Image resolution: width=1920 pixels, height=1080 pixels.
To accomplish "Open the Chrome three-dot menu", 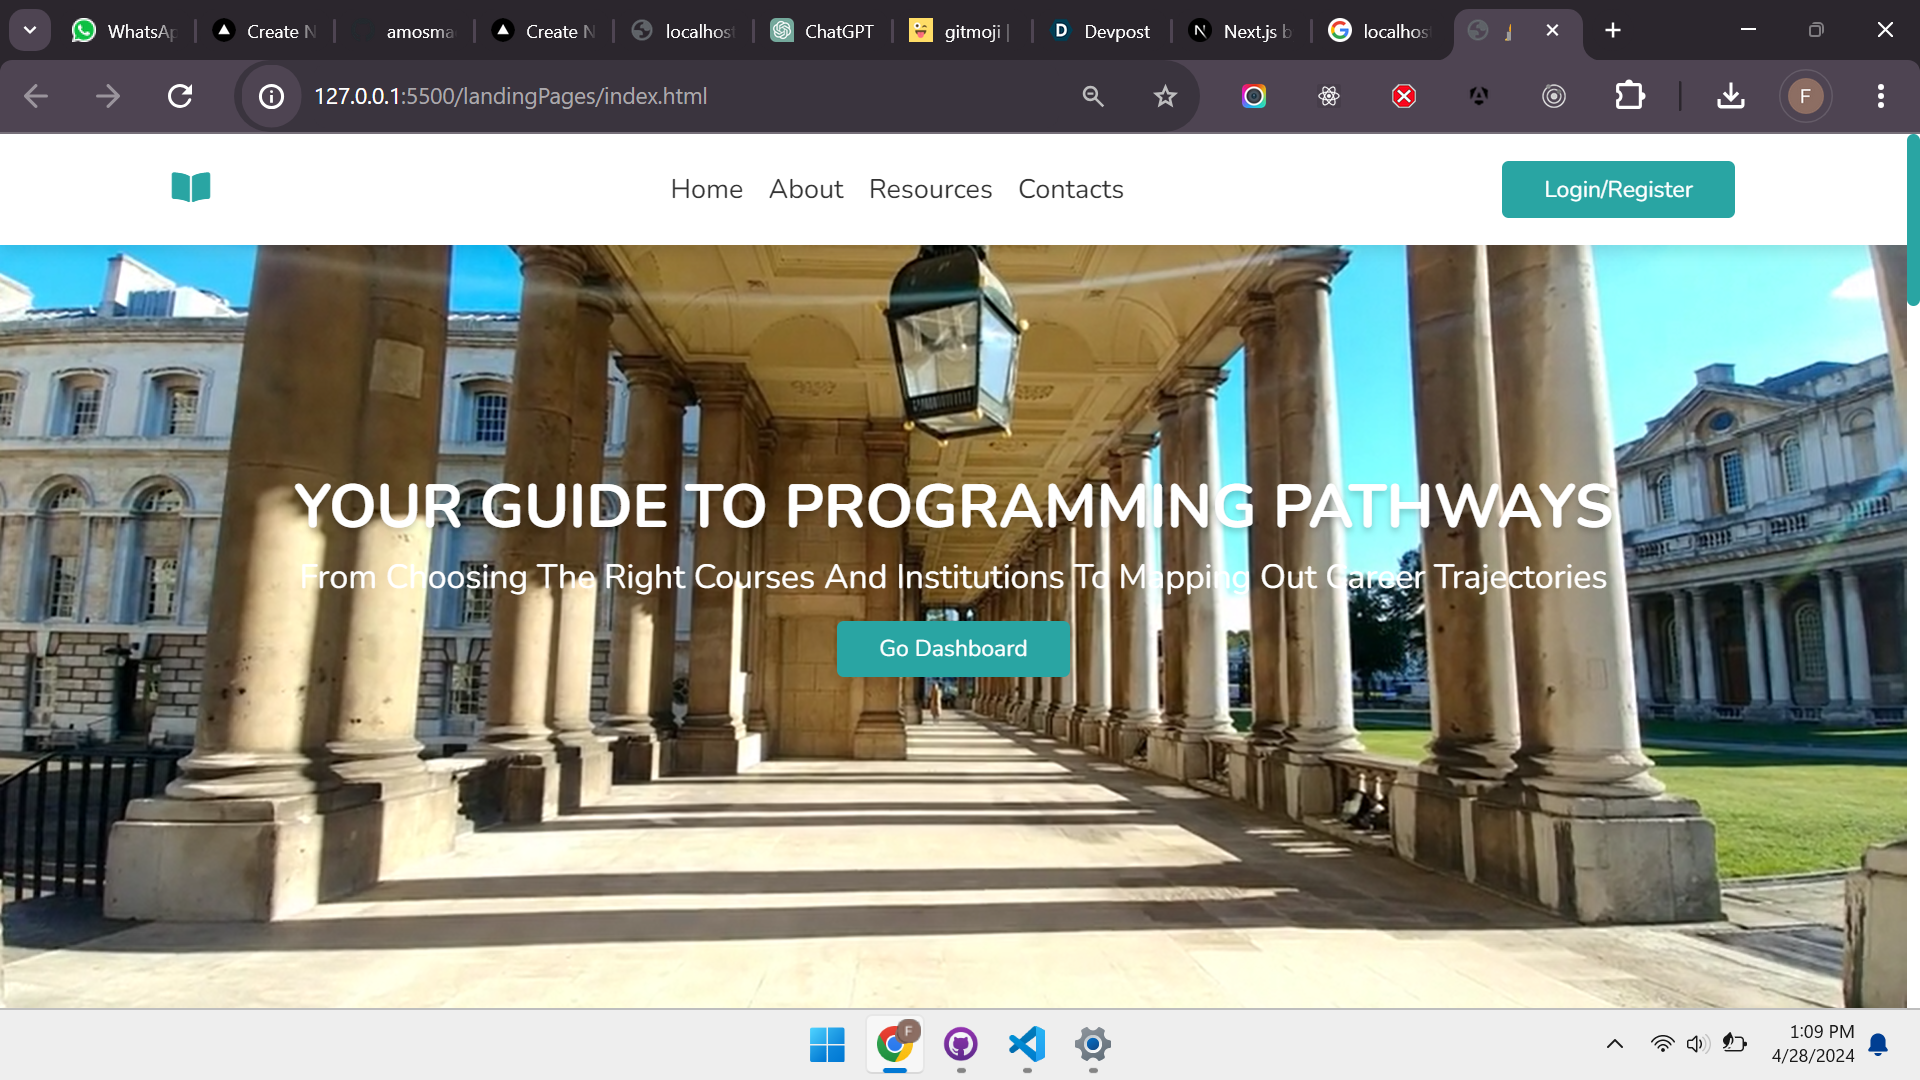I will (x=1881, y=96).
